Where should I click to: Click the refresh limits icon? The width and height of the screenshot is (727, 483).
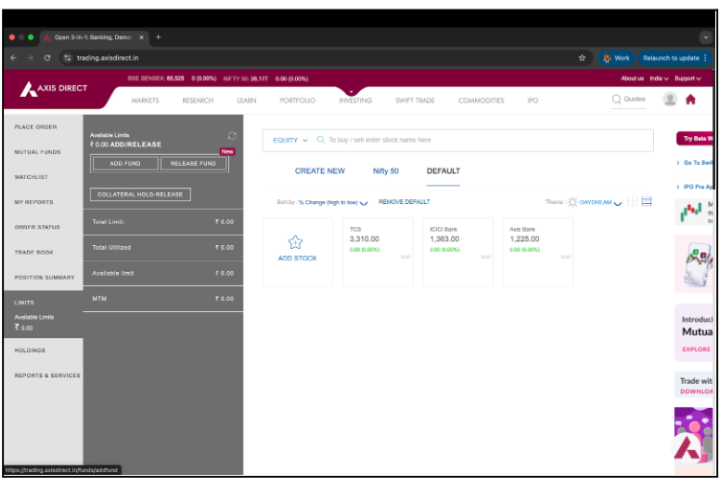click(232, 135)
